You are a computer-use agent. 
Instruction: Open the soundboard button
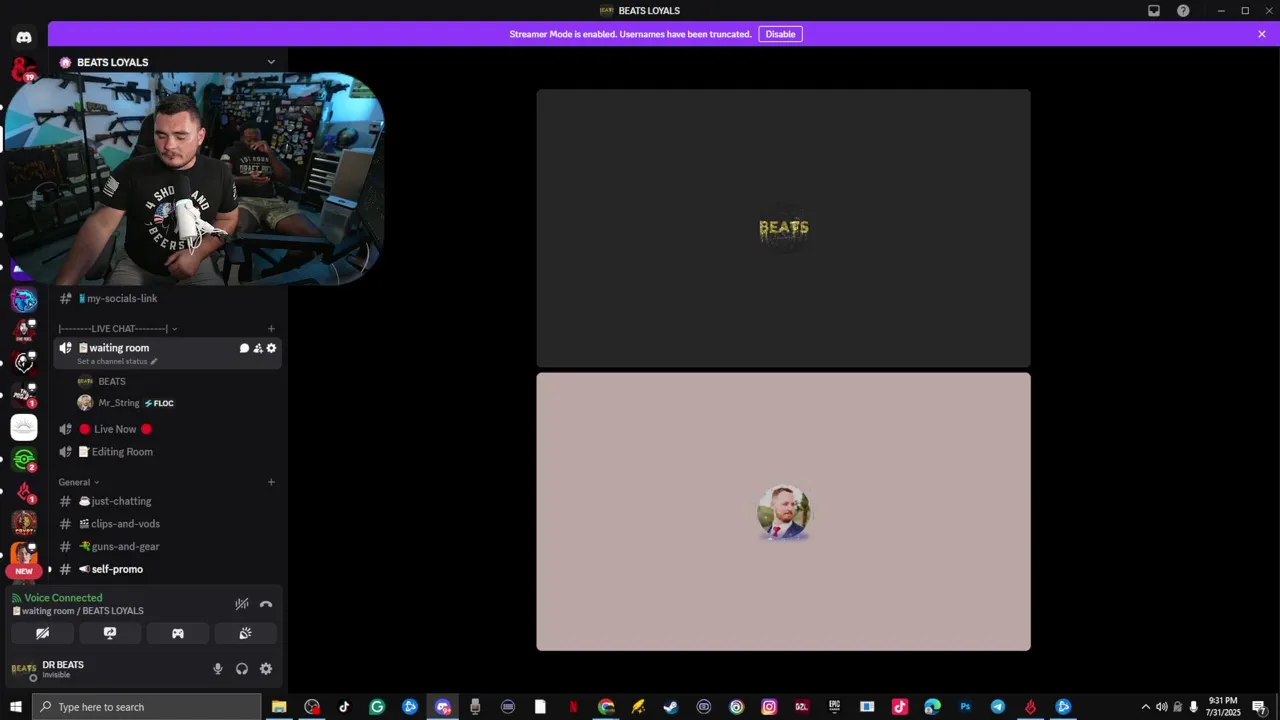245,633
